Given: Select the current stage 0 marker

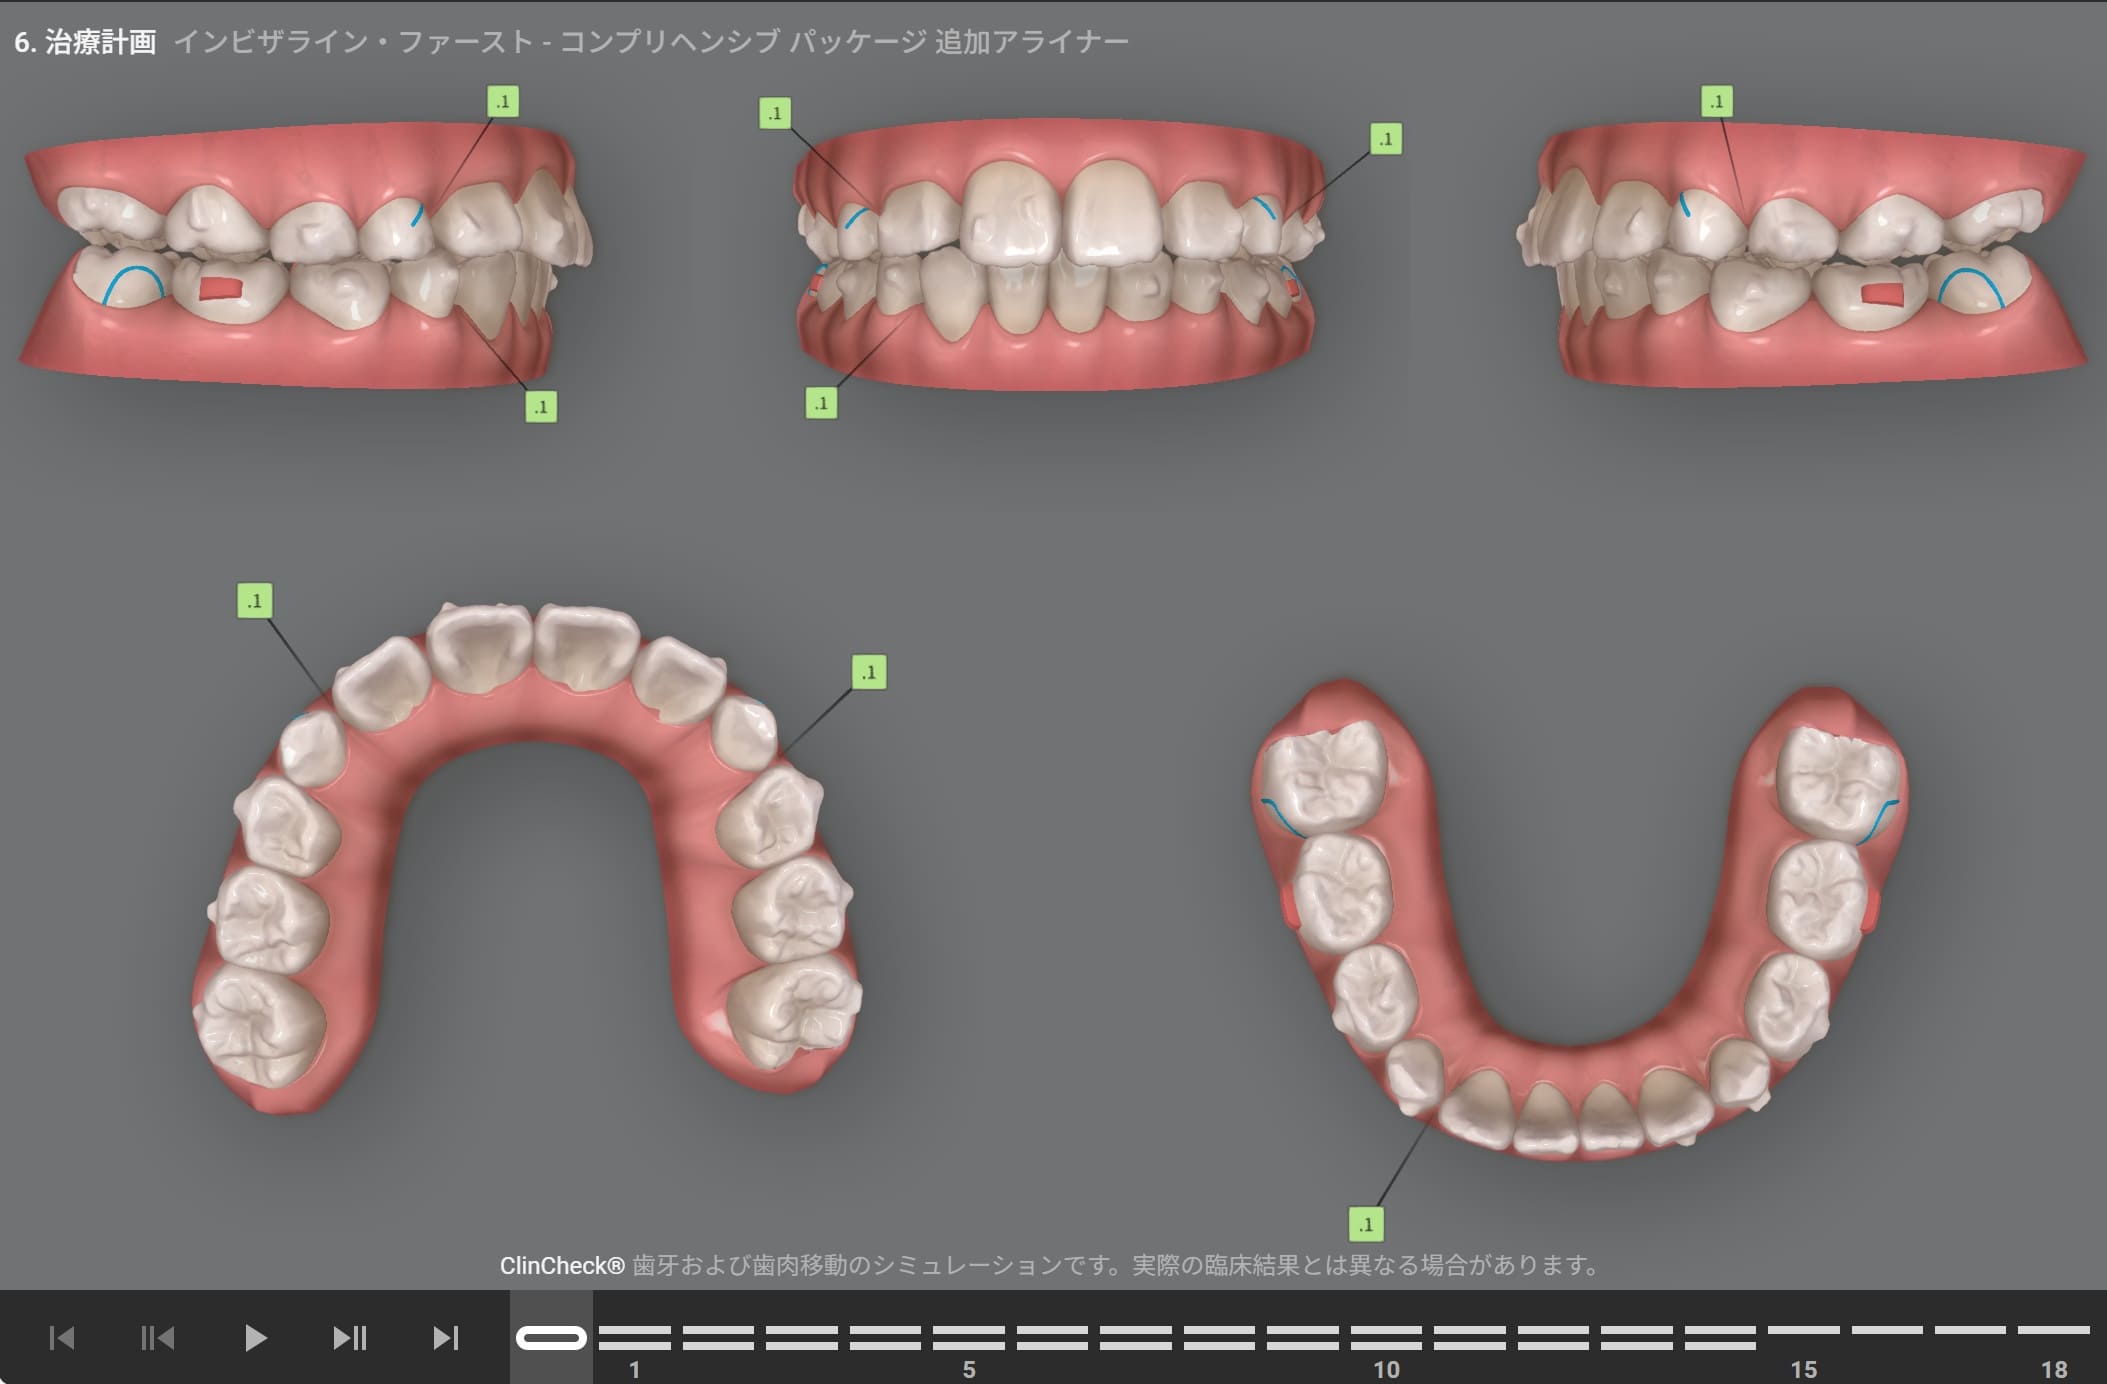Looking at the screenshot, I should pyautogui.click(x=551, y=1338).
